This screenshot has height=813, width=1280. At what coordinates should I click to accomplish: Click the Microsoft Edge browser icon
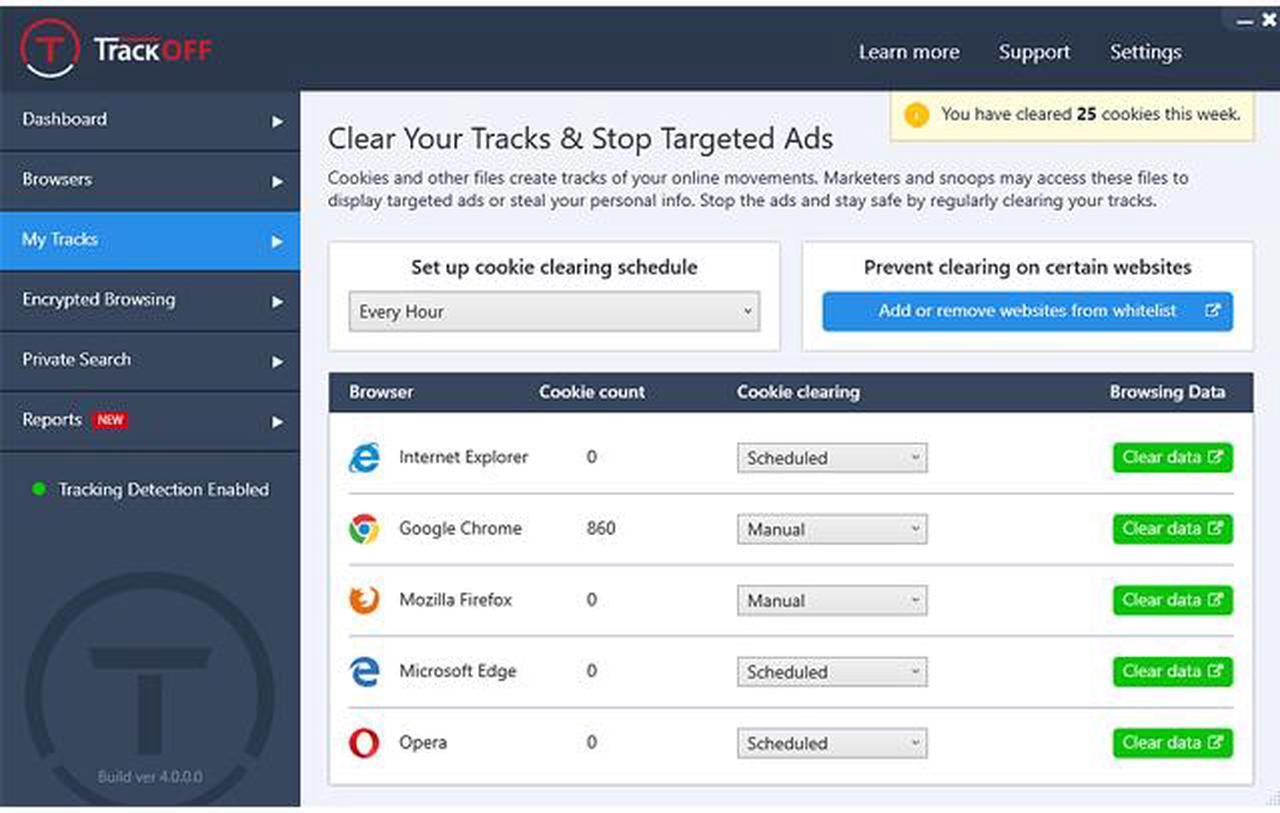pos(364,671)
